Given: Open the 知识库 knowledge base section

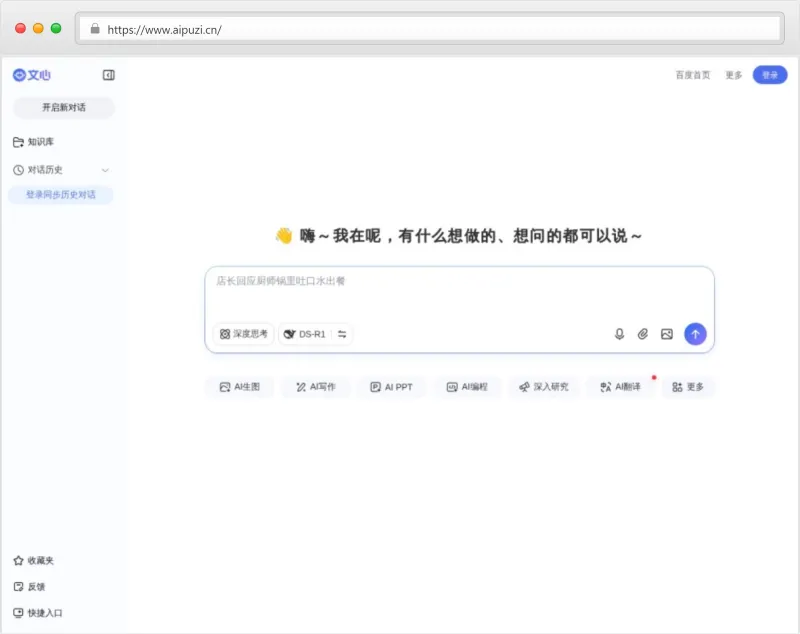Looking at the screenshot, I should click(40, 141).
